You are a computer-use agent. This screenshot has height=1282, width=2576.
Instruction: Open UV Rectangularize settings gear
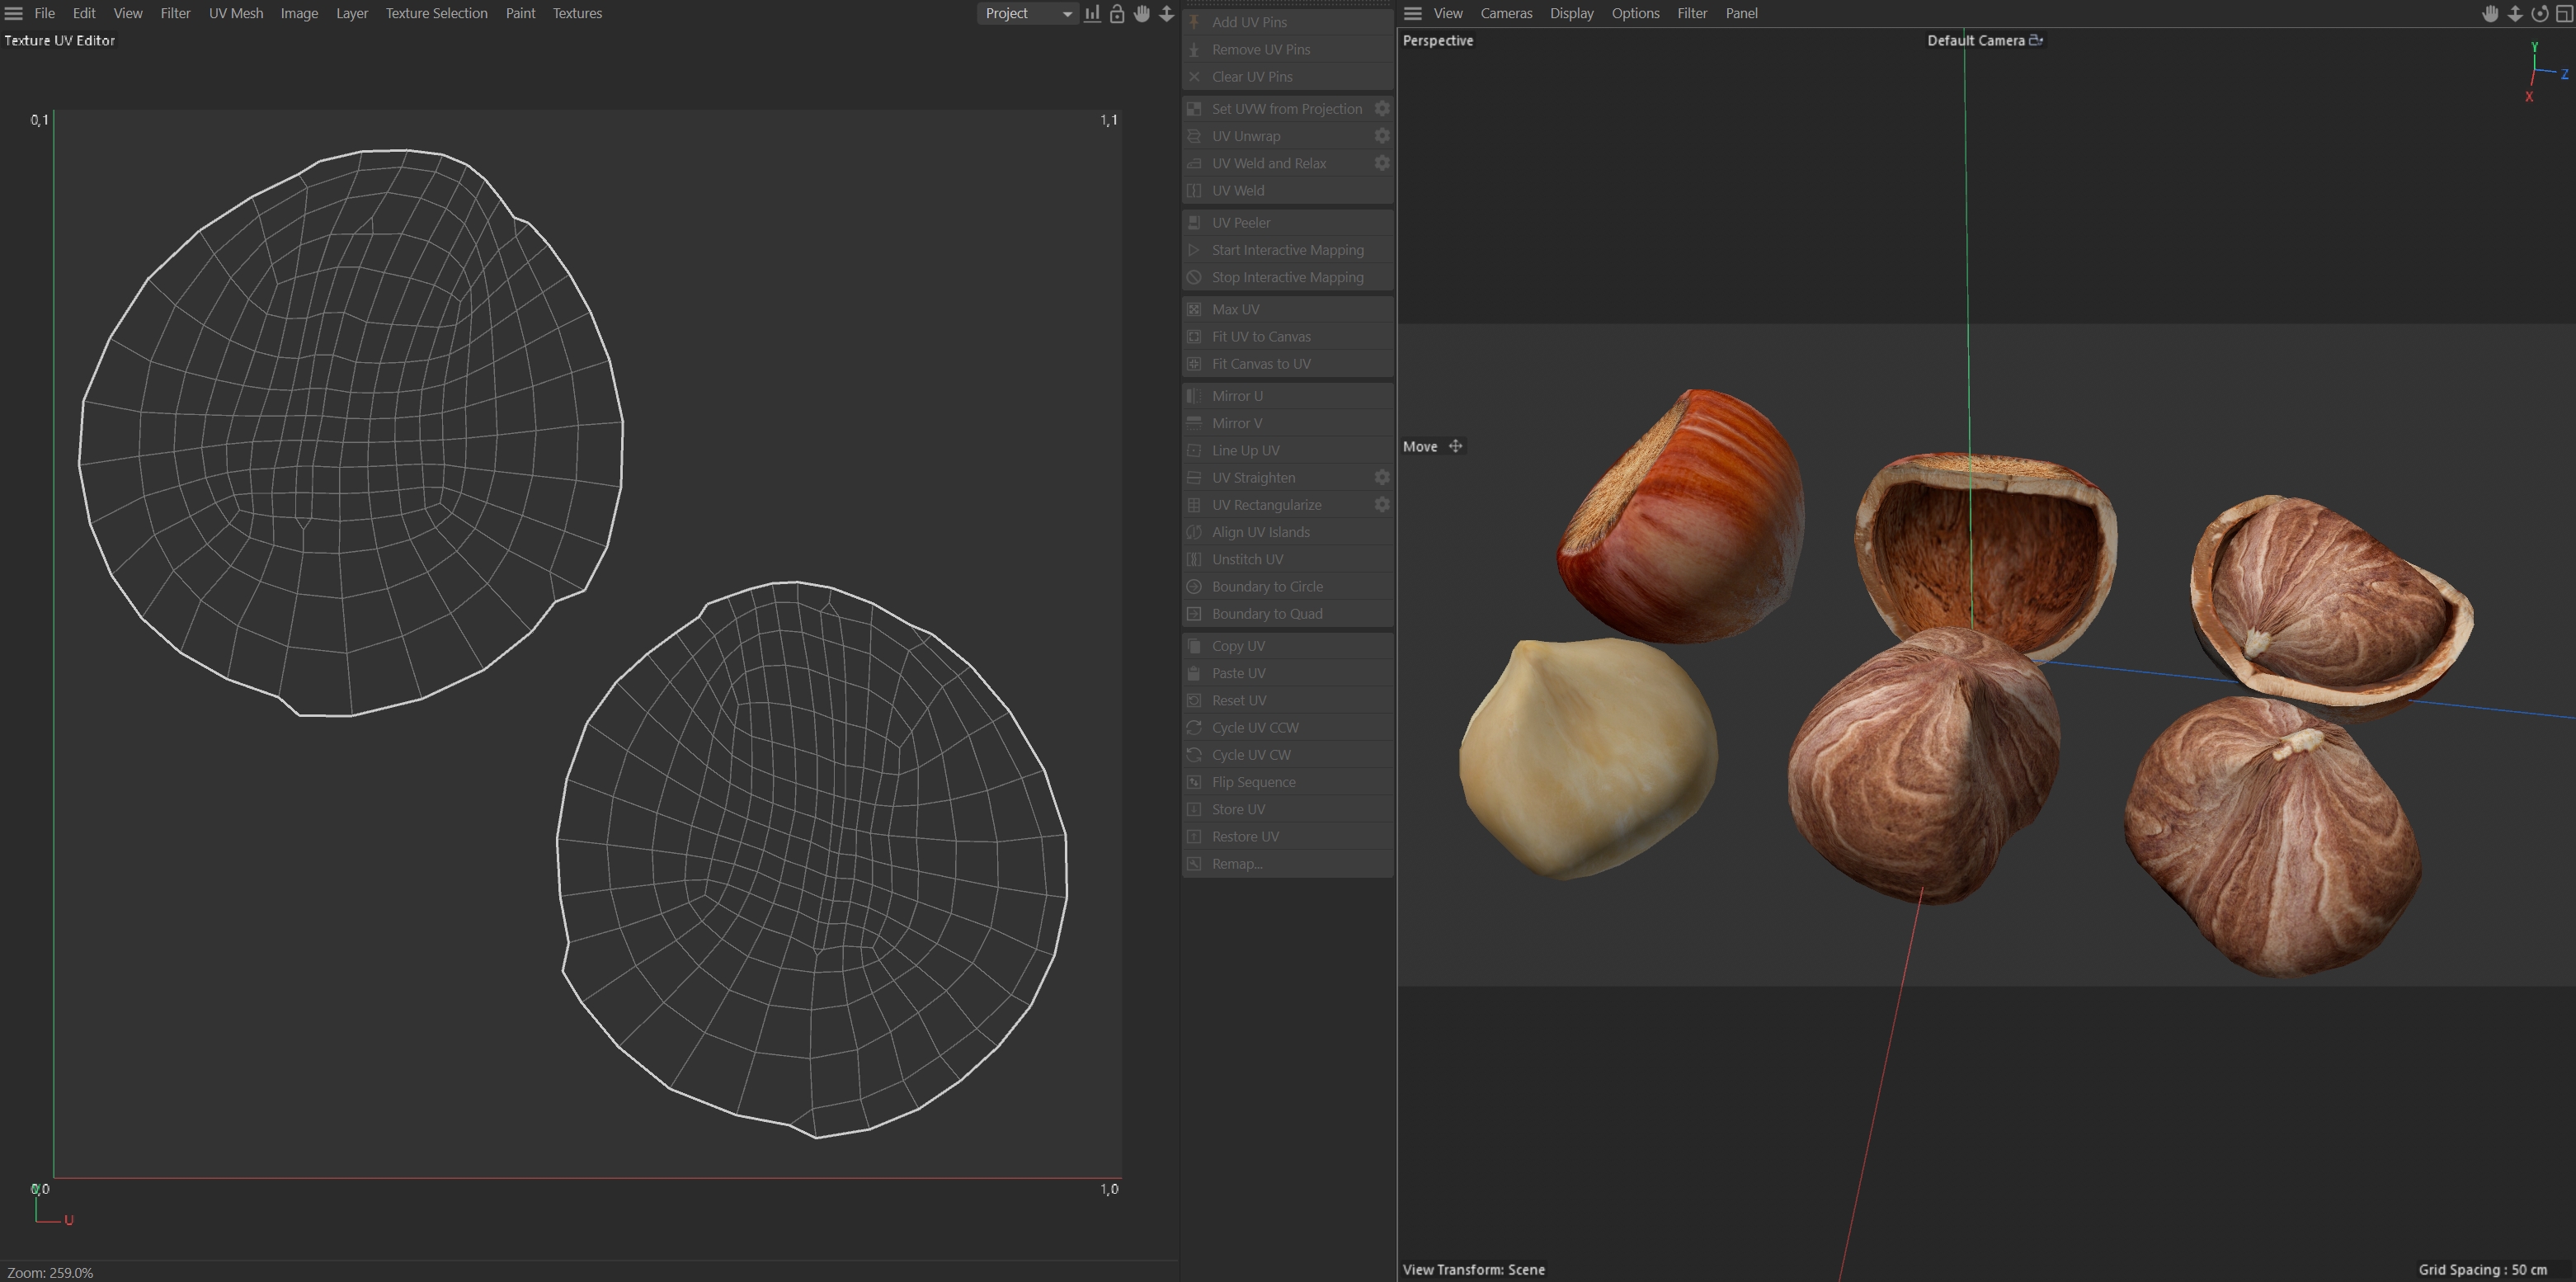click(1381, 505)
